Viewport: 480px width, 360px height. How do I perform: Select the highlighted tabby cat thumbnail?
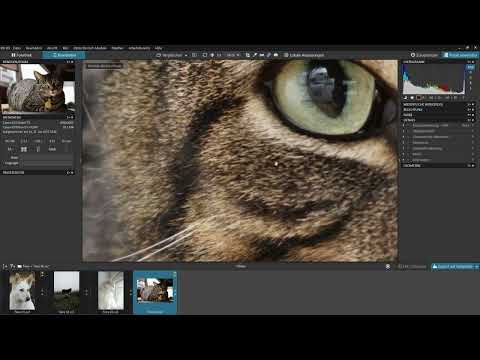pyautogui.click(x=155, y=291)
